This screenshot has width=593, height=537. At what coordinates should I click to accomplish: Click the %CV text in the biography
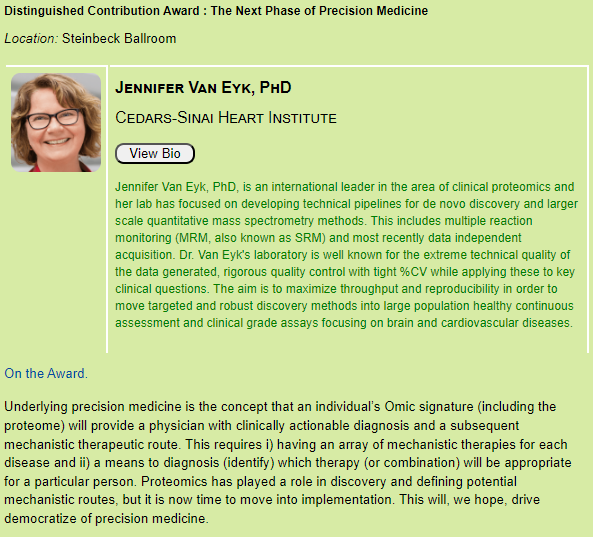413,272
